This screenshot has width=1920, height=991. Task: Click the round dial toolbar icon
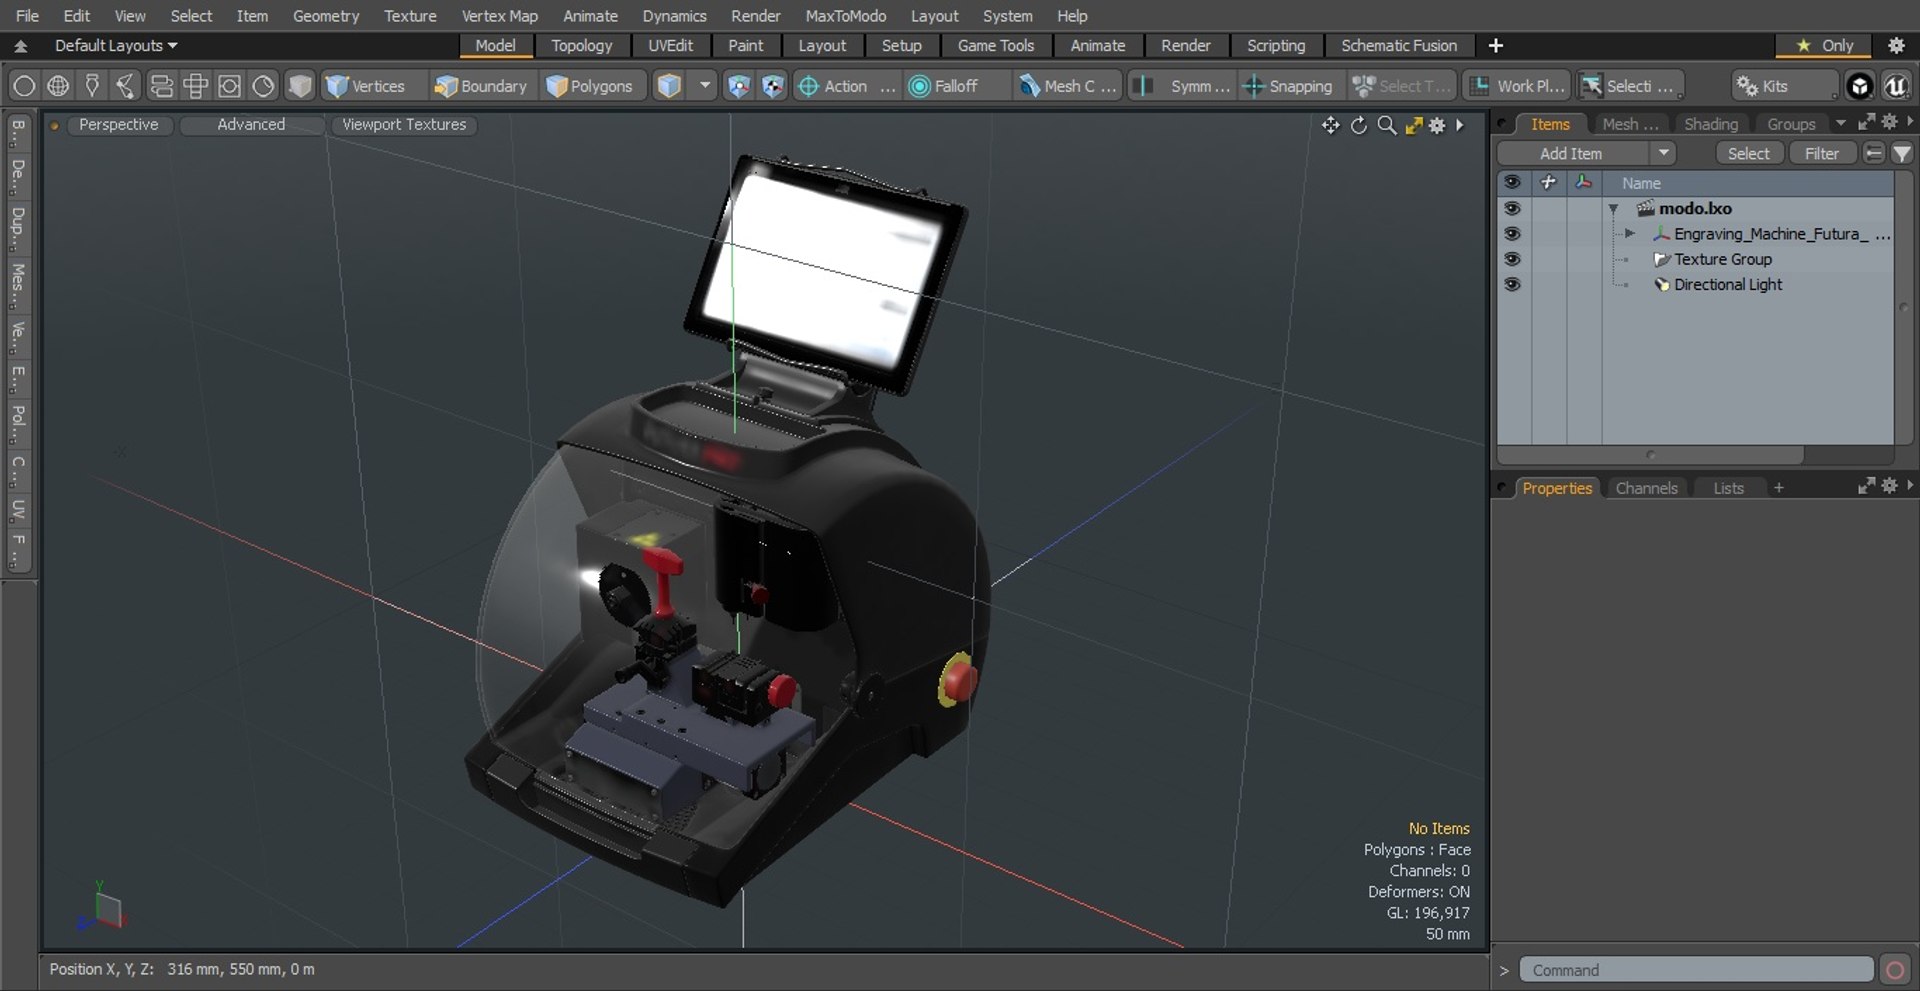point(263,86)
